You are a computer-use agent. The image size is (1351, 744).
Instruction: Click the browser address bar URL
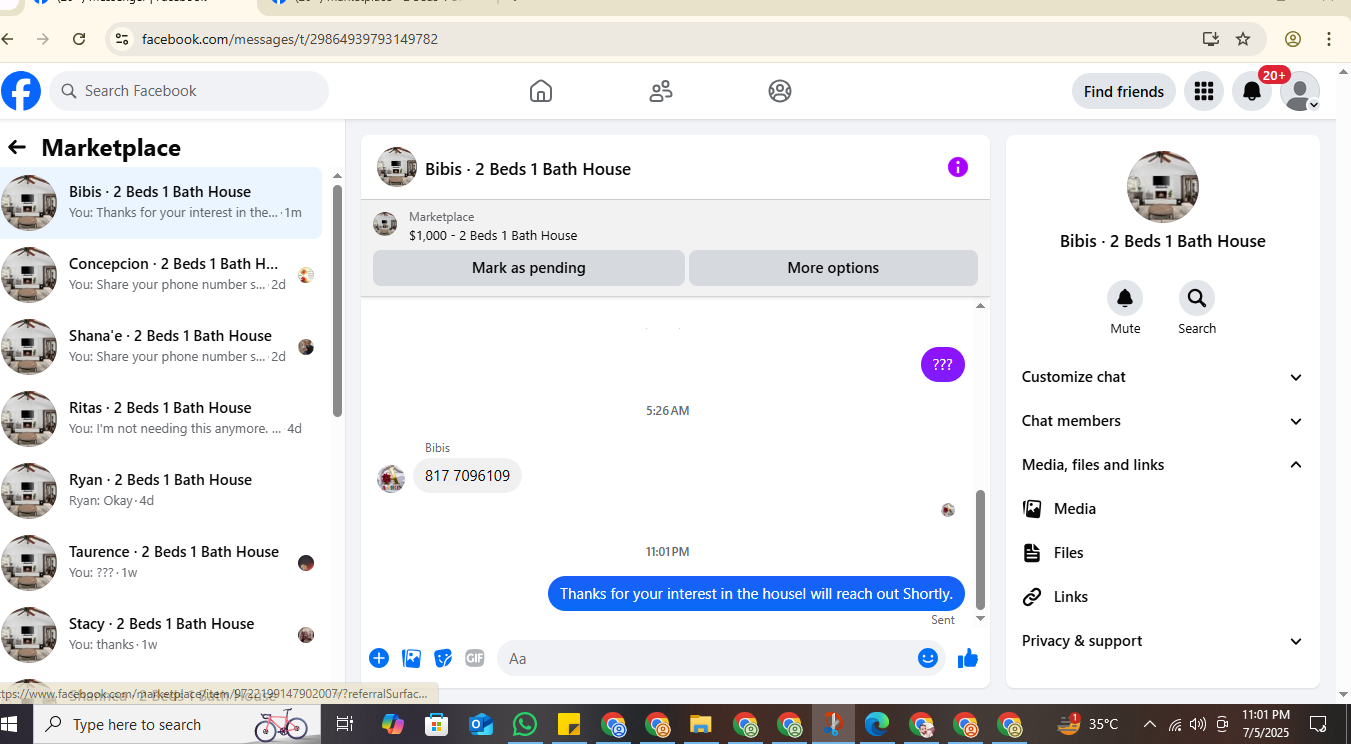point(290,39)
